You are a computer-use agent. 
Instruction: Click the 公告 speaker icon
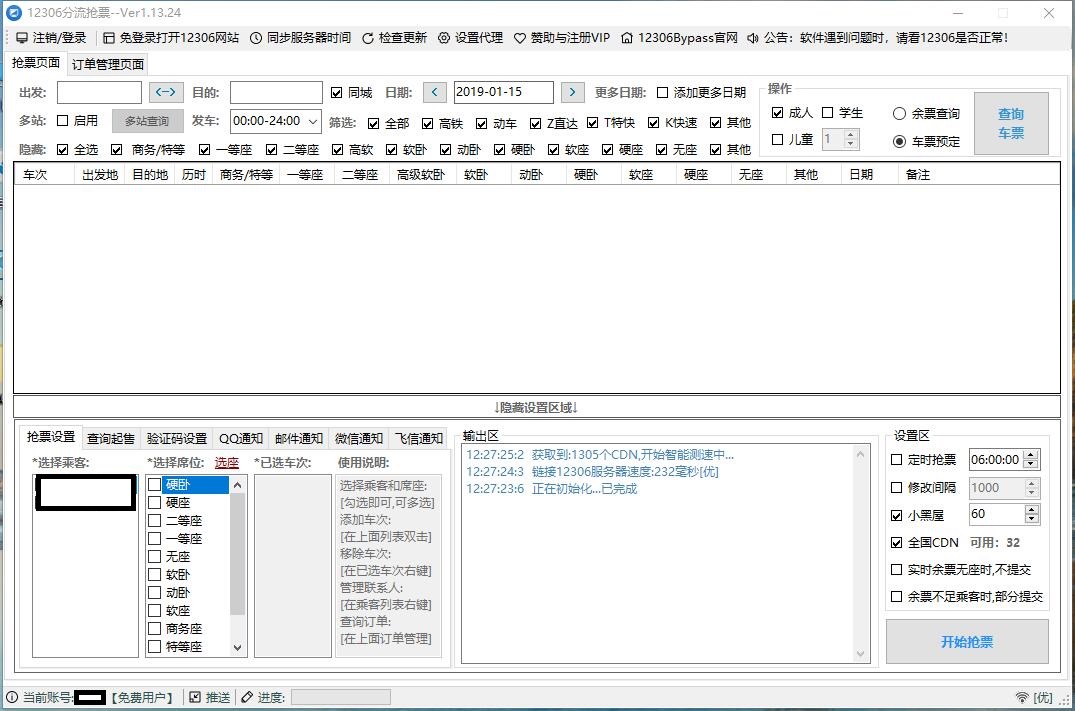point(753,38)
